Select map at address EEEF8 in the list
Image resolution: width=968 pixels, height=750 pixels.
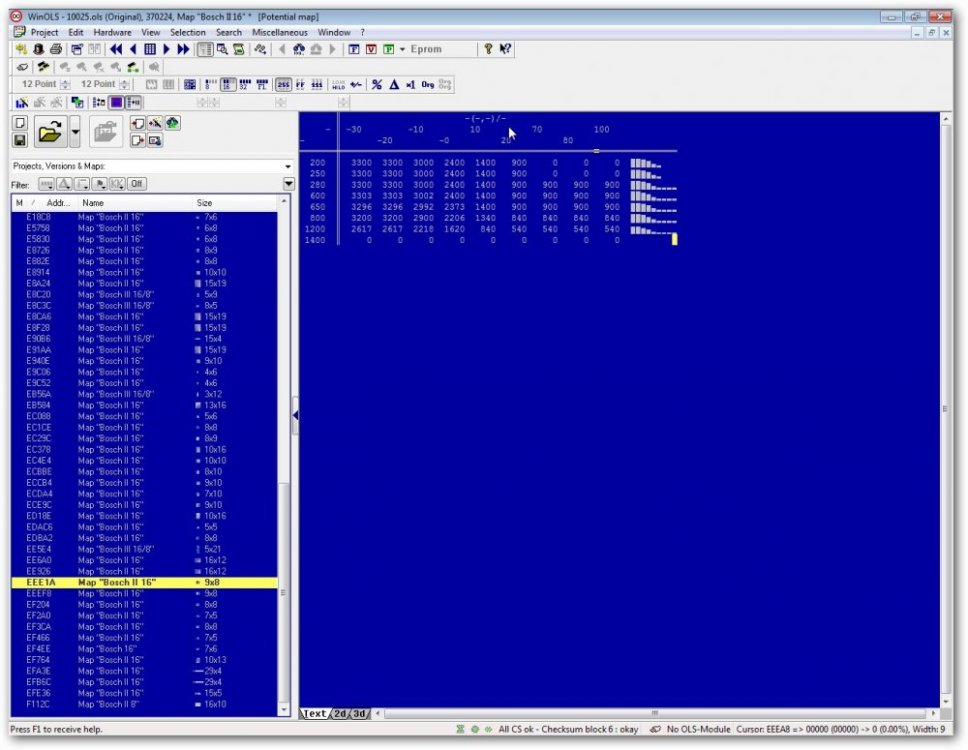[x=40, y=593]
